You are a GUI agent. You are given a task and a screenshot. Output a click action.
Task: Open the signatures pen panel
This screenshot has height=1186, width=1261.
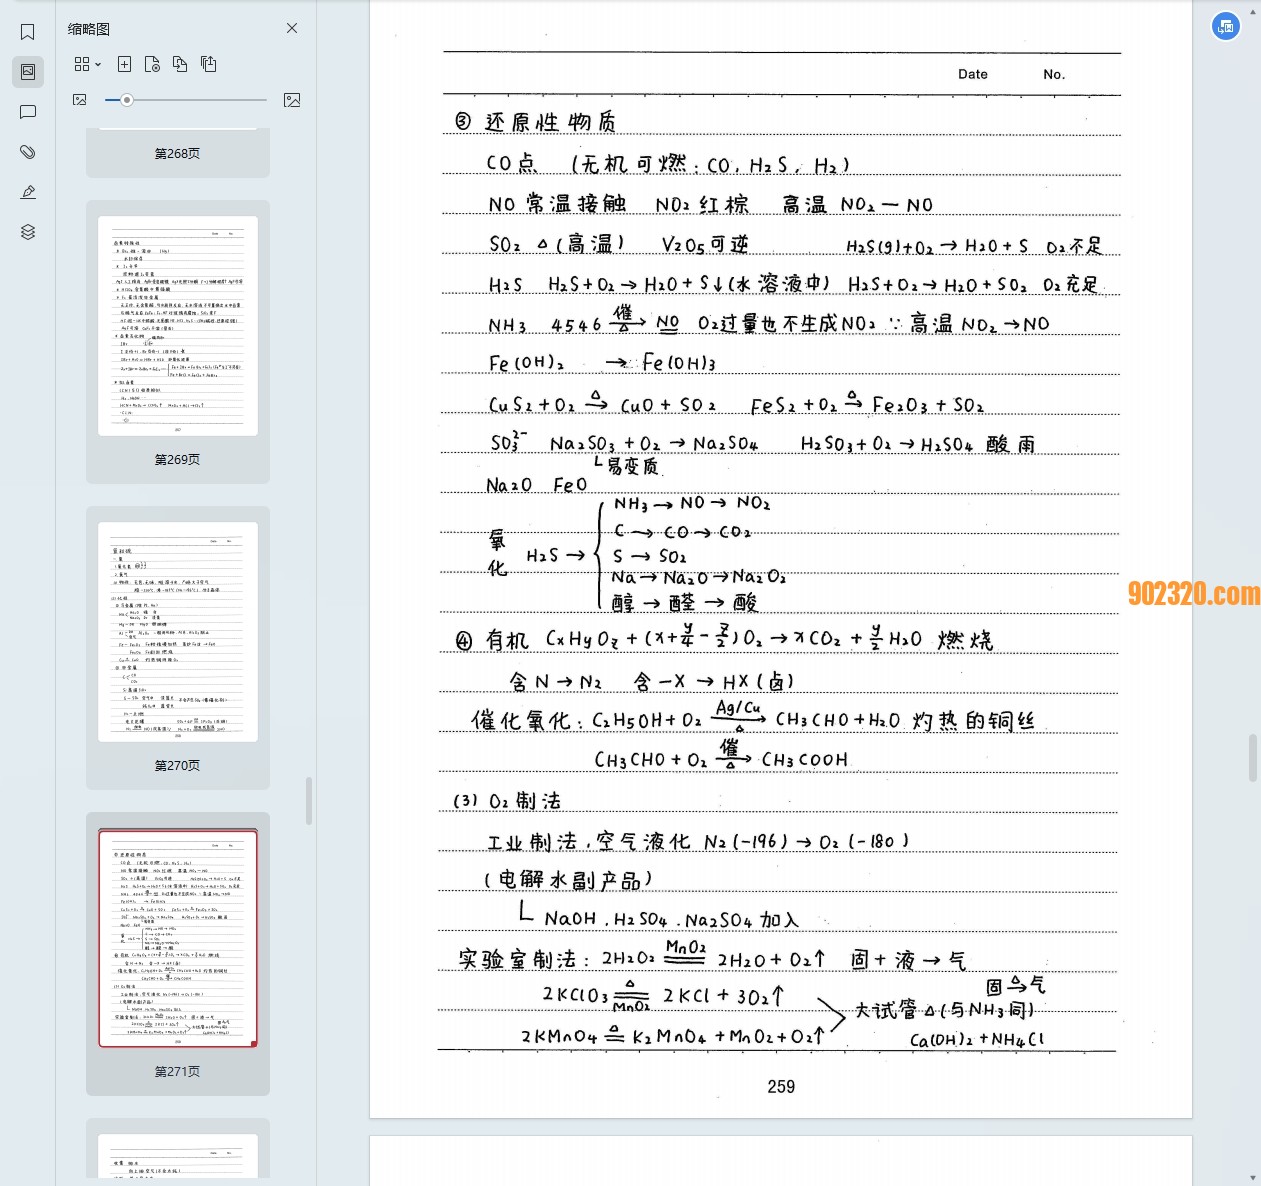(28, 192)
